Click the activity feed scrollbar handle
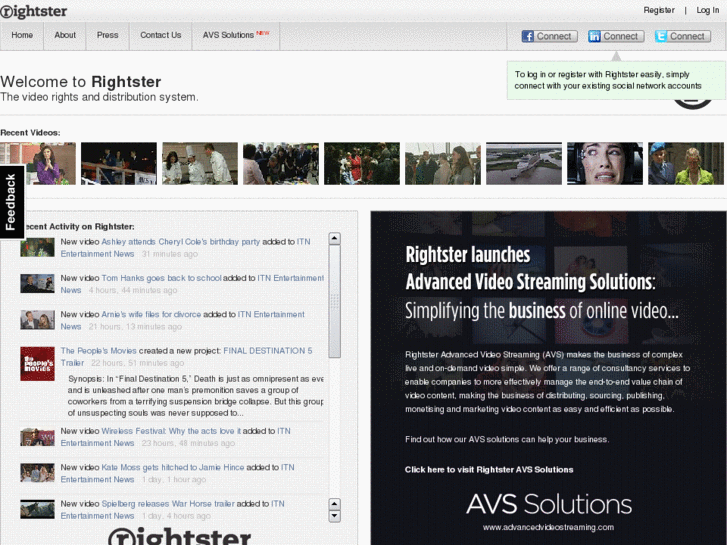Screen dimensions: 727x545 334,301
